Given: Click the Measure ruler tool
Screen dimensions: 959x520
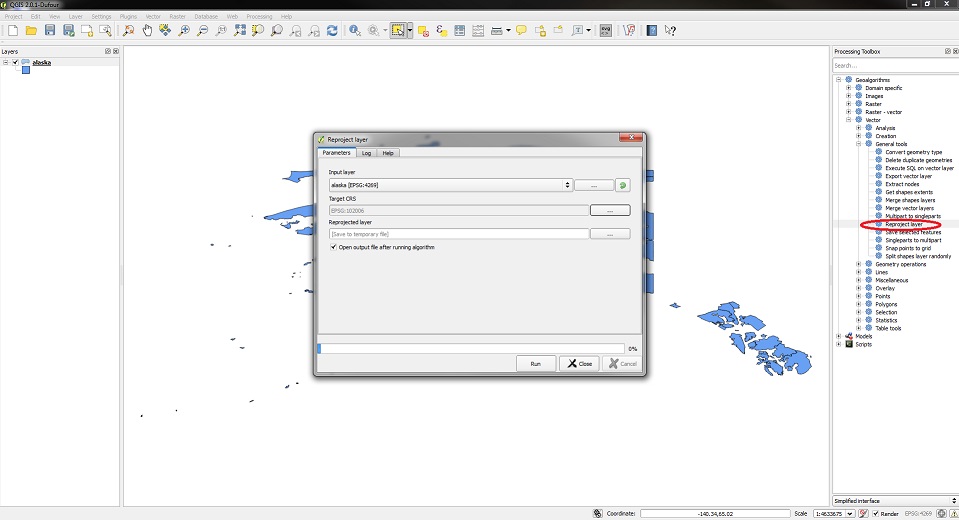Looking at the screenshot, I should coord(497,30).
